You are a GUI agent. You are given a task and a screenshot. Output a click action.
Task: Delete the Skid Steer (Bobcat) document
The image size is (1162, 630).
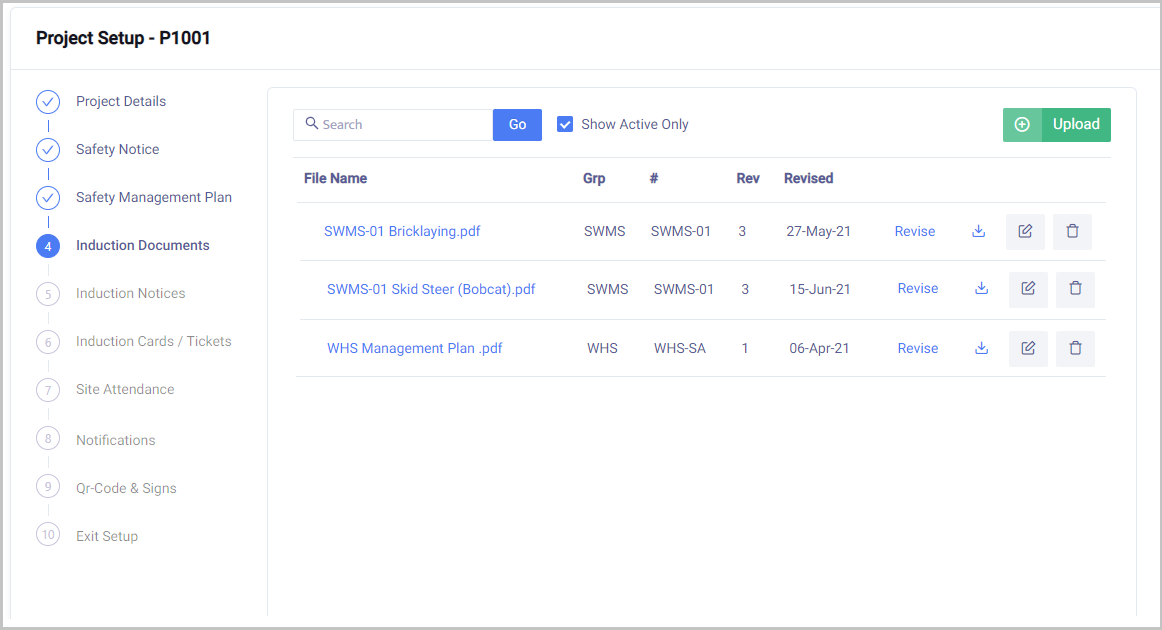tap(1075, 289)
